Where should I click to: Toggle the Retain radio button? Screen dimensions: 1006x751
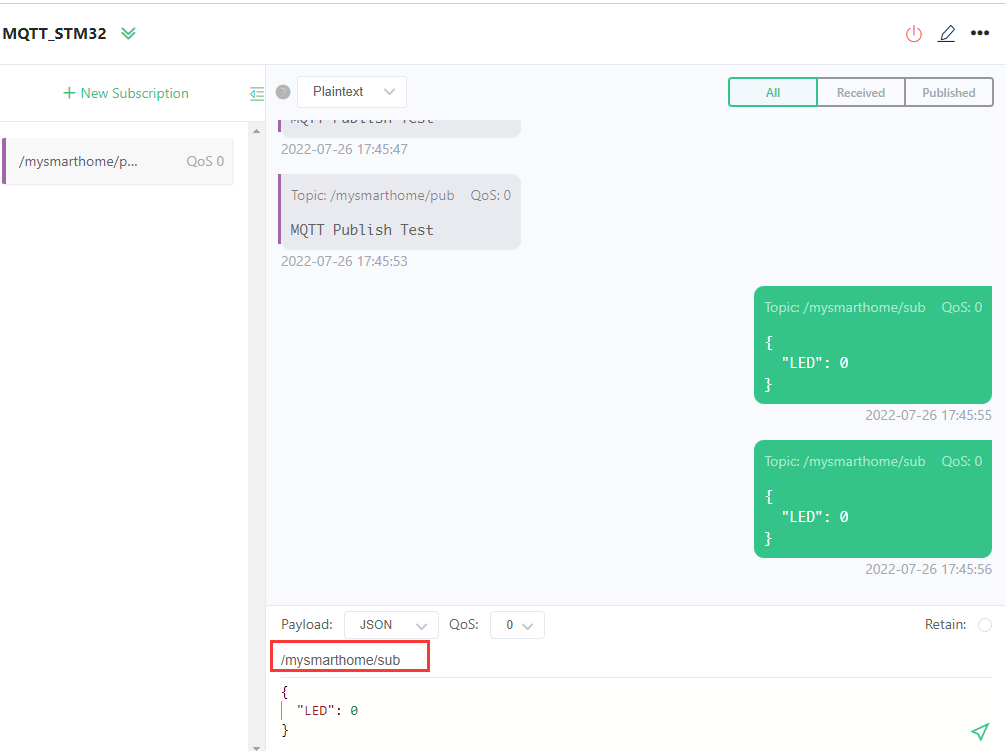click(x=985, y=625)
